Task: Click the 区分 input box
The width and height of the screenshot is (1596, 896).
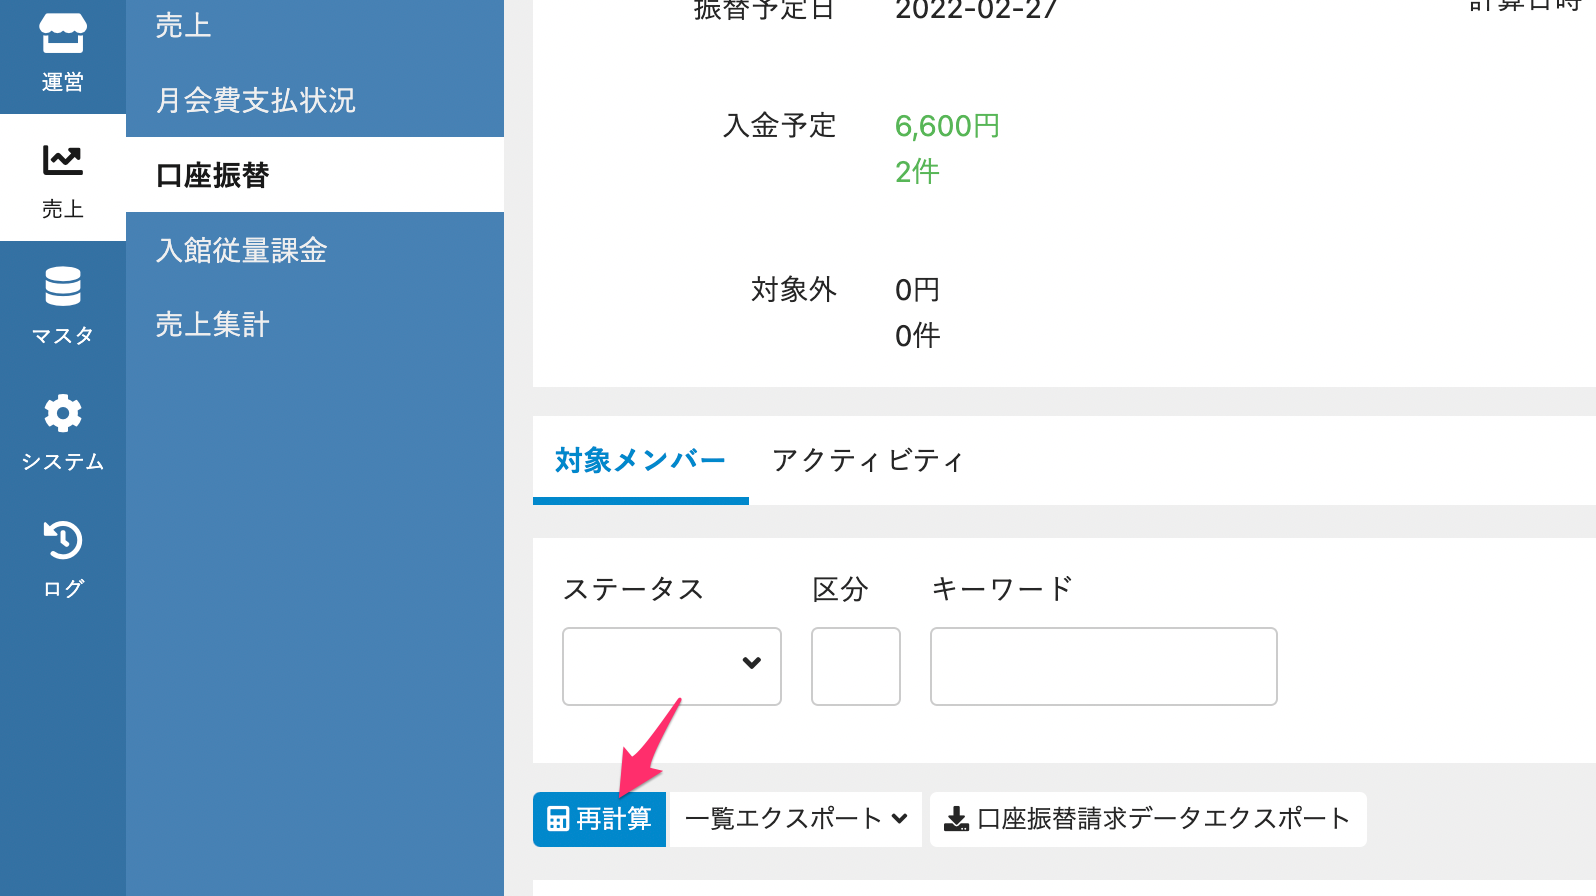Action: (x=855, y=666)
